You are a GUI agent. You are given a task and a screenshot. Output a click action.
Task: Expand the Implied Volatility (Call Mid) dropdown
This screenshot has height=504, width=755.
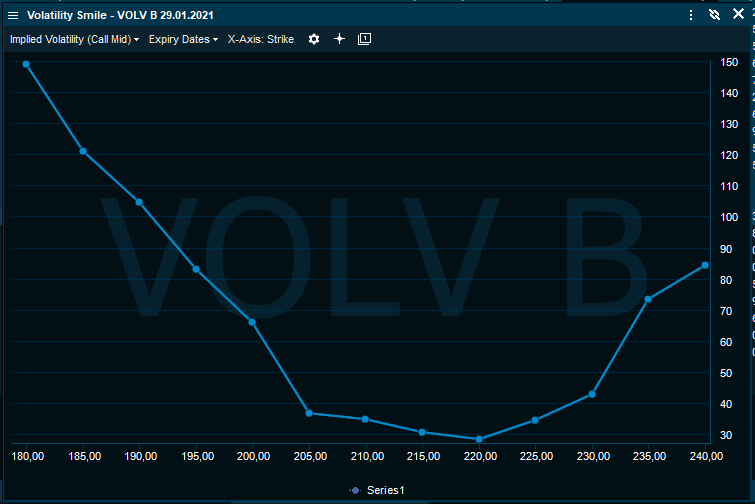74,39
